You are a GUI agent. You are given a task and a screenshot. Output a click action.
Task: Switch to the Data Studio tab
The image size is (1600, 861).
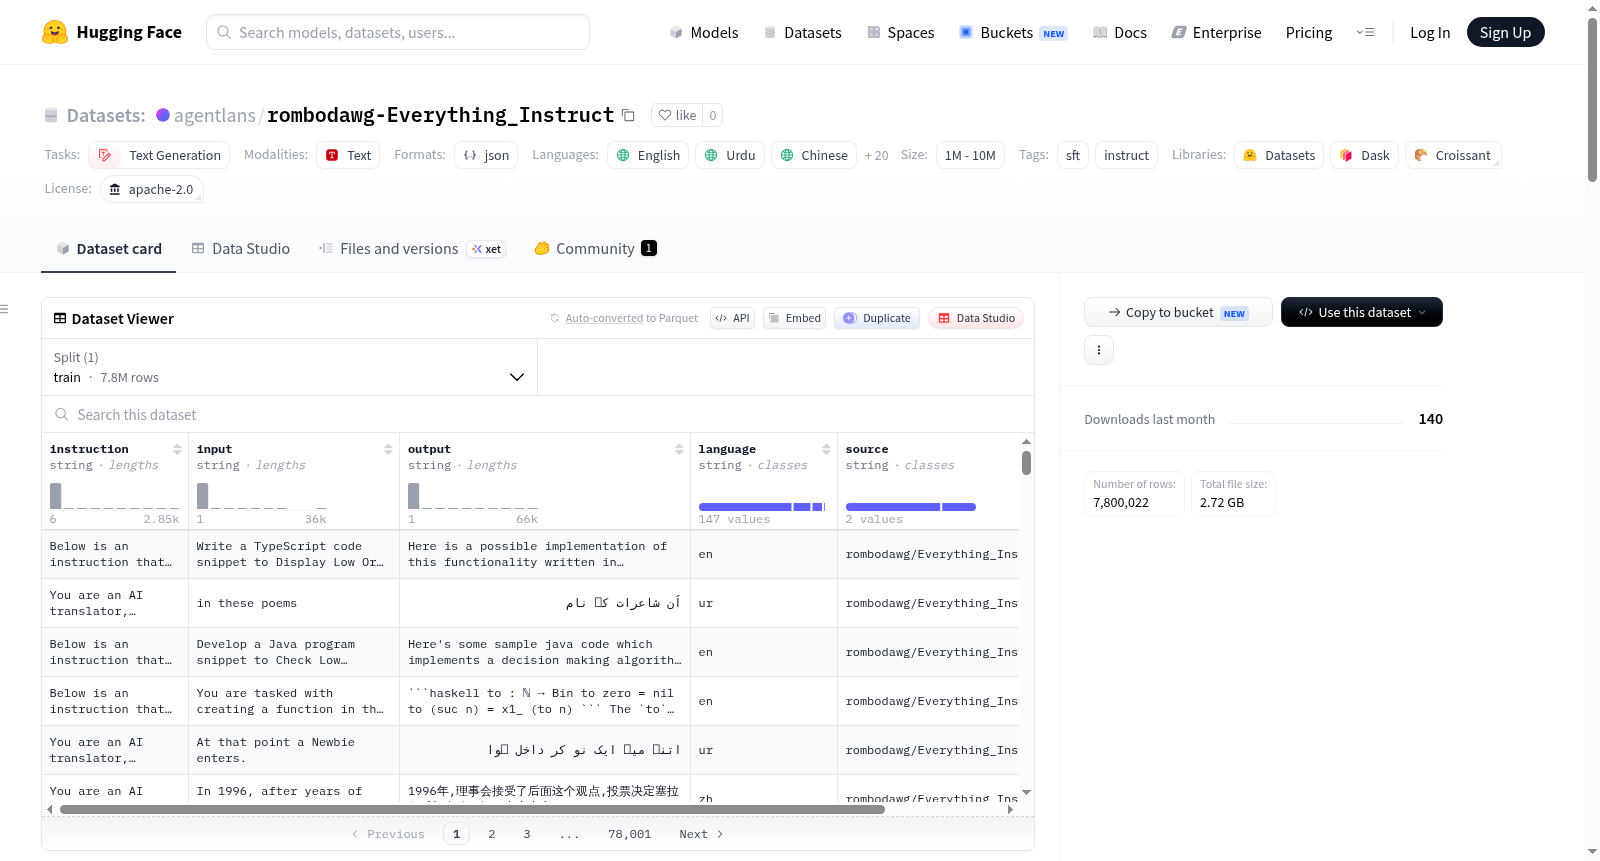(241, 248)
